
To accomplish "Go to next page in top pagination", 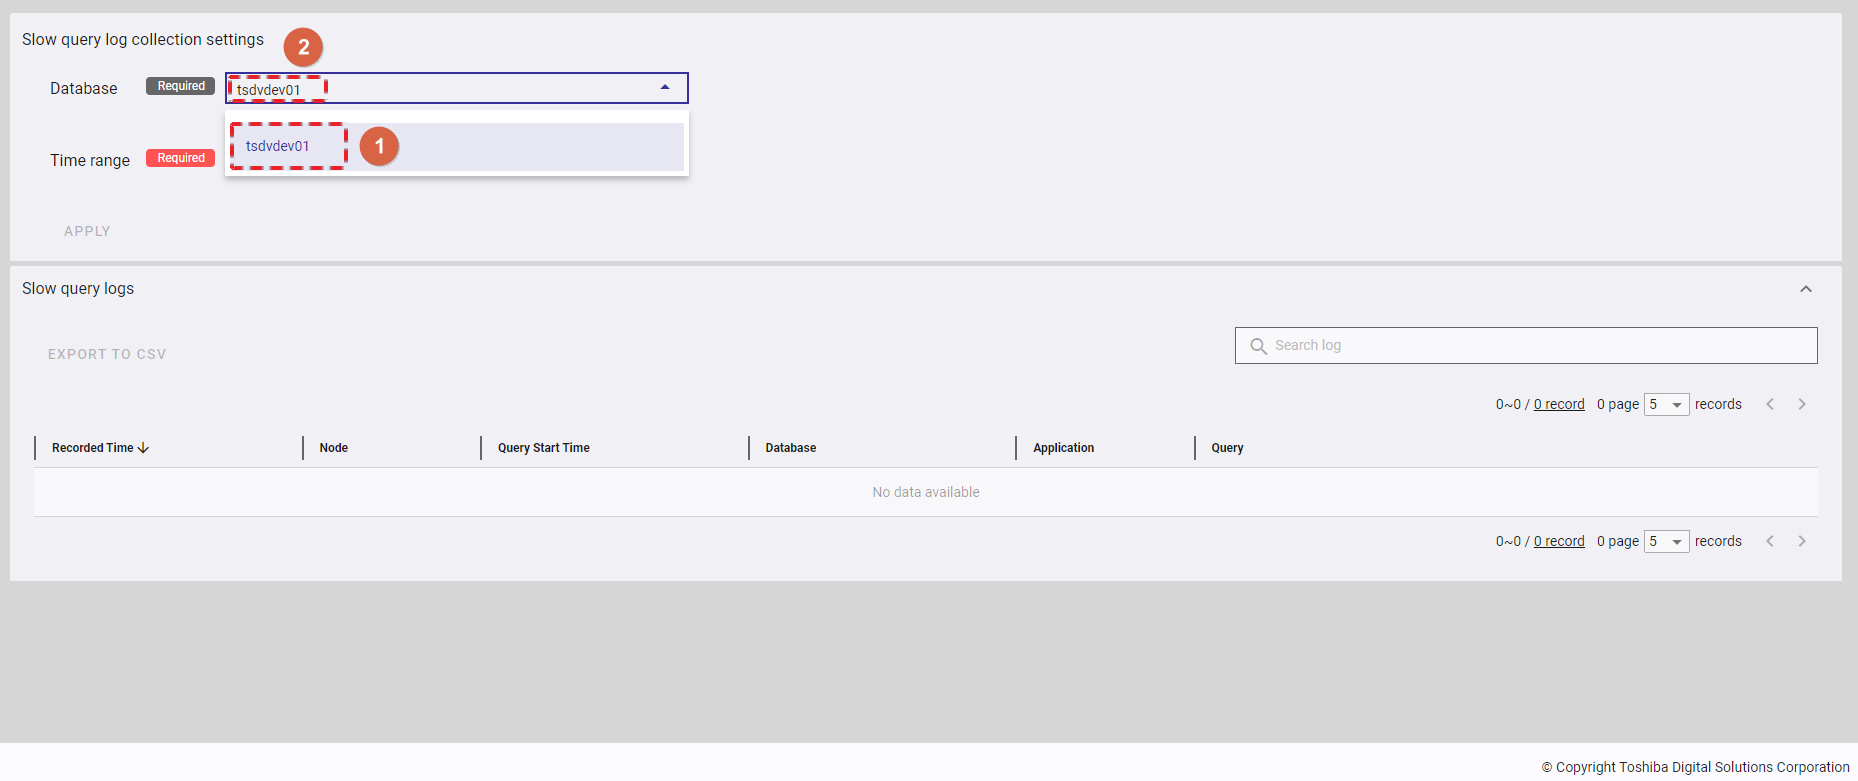I will [x=1802, y=404].
